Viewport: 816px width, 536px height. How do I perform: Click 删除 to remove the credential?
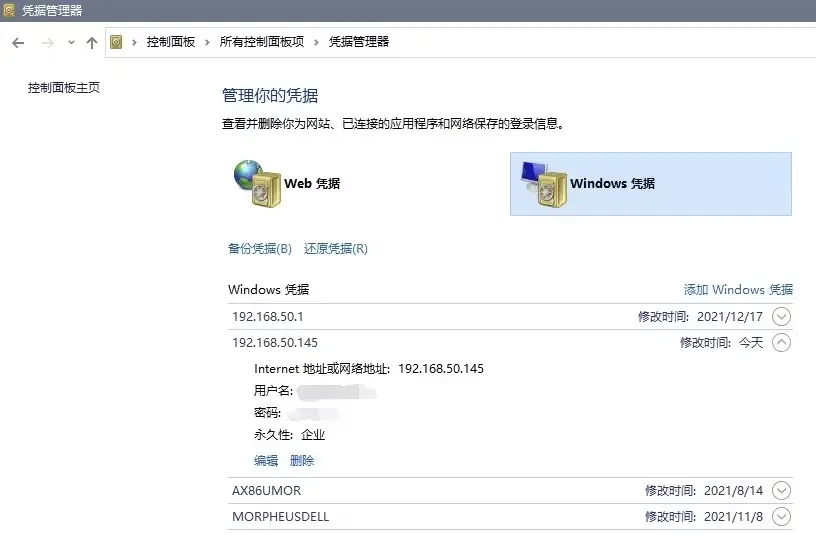click(x=302, y=461)
